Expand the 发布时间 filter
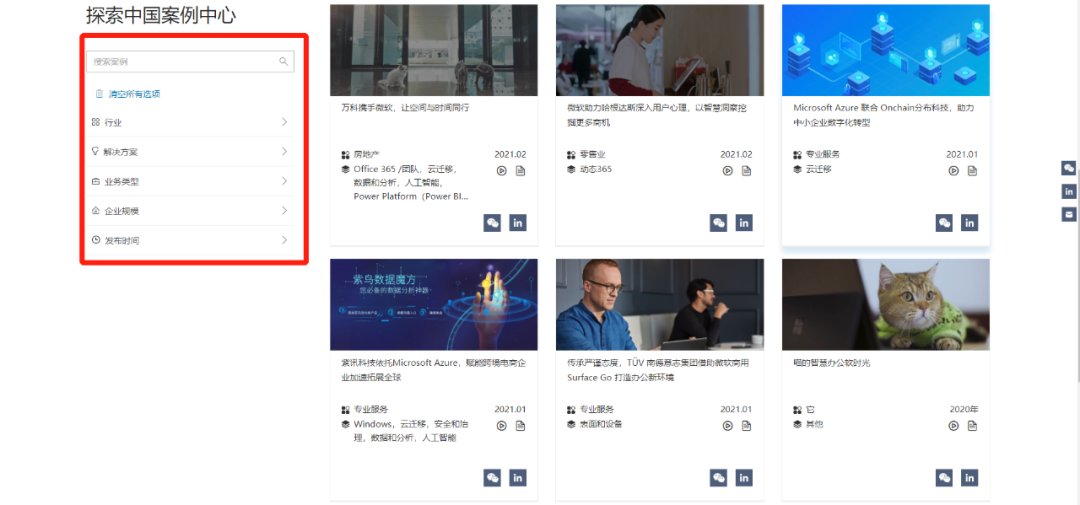1080x505 pixels. (190, 240)
